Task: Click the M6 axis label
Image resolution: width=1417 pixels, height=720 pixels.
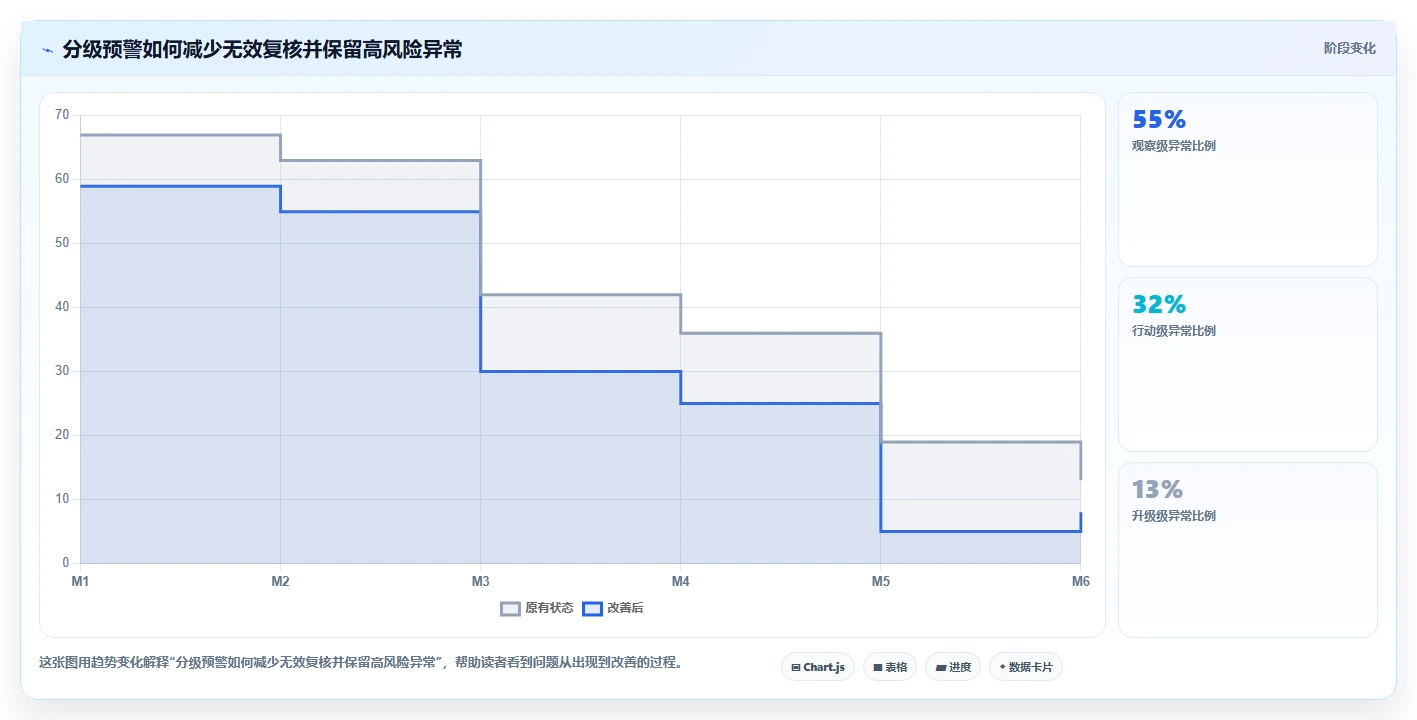Action: (x=1080, y=581)
